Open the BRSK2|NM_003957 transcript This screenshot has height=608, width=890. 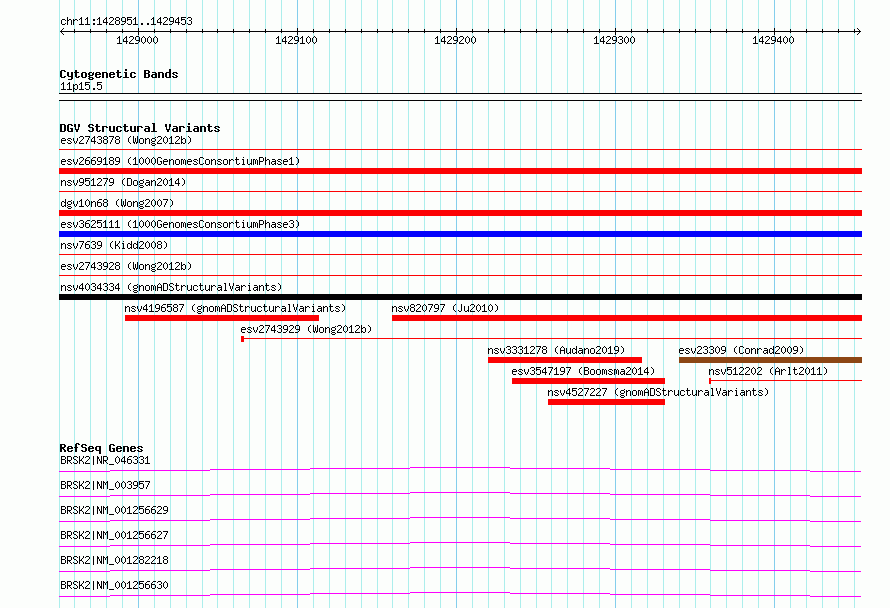(105, 485)
